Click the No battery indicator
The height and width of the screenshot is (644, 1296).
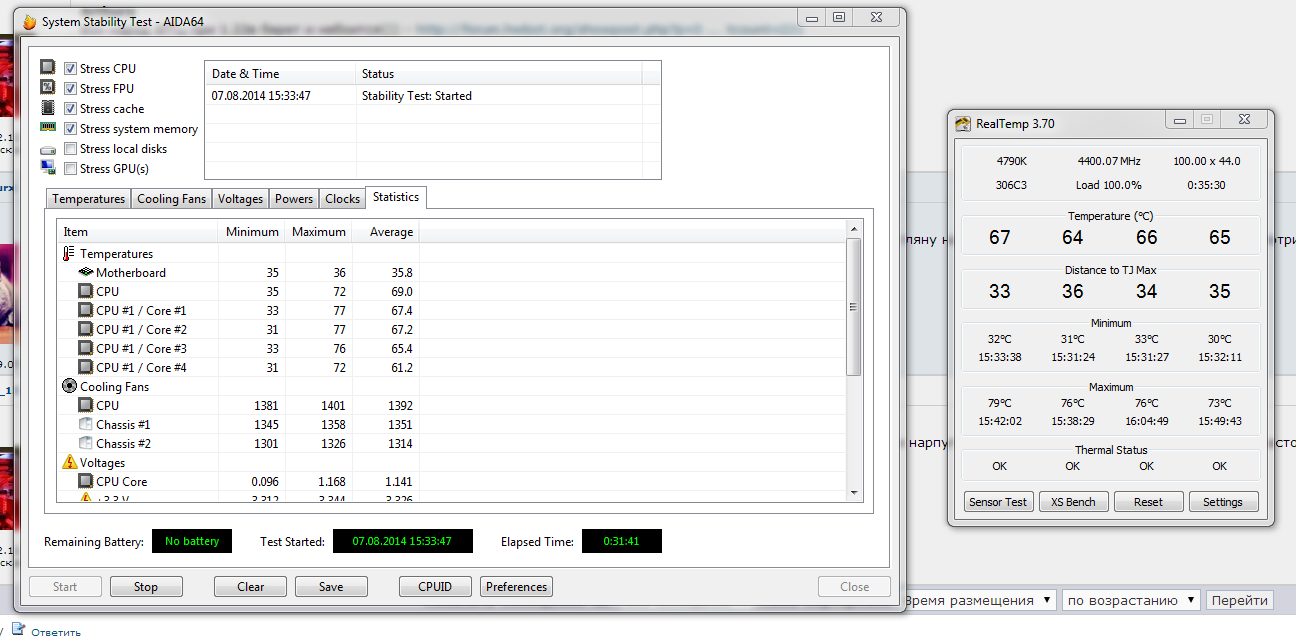[x=192, y=541]
